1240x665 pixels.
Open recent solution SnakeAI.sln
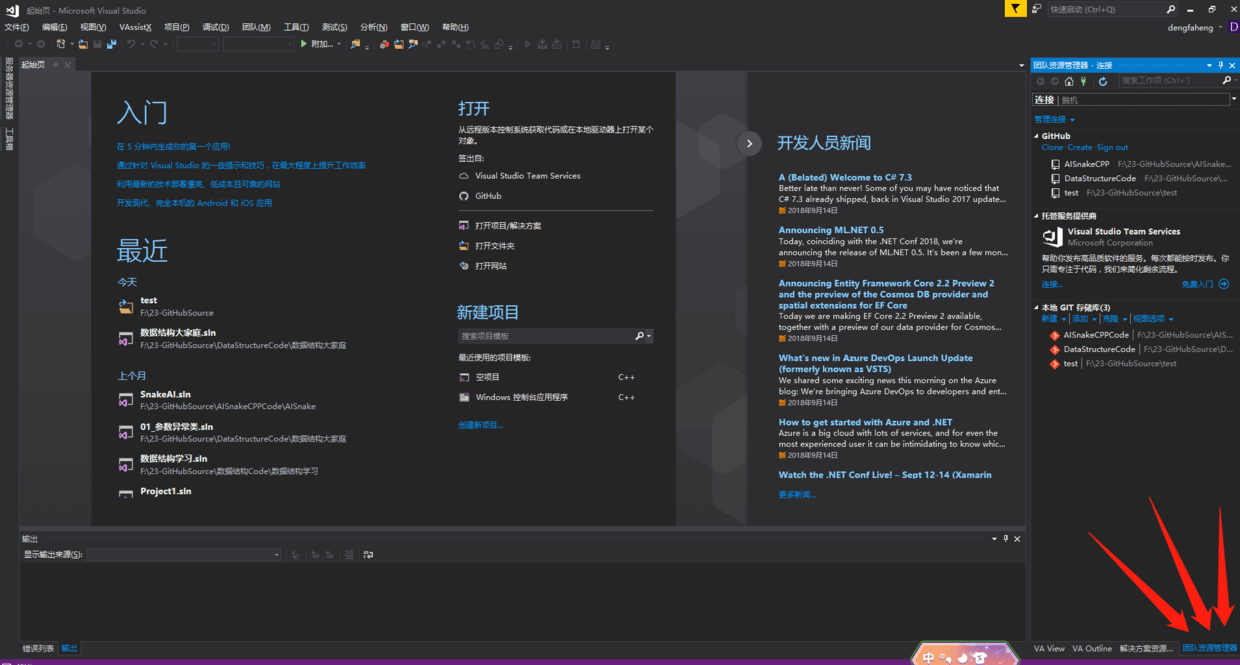tap(165, 394)
